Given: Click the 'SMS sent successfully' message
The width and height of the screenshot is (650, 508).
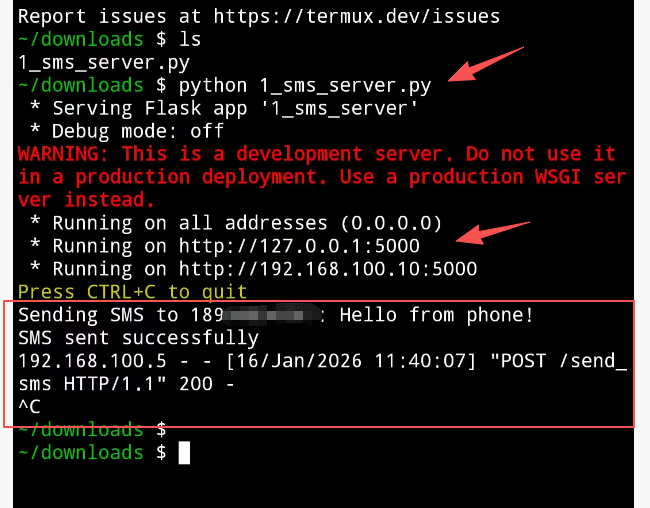Looking at the screenshot, I should 138,338.
